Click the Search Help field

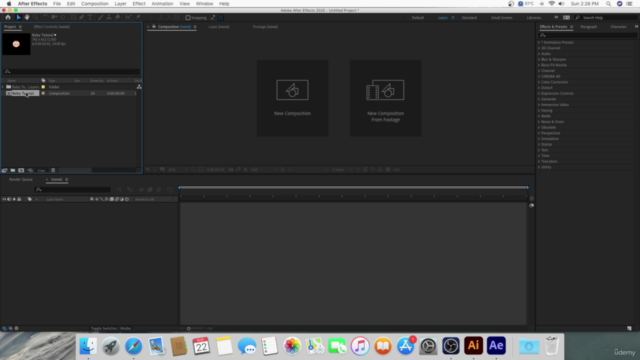click(605, 18)
